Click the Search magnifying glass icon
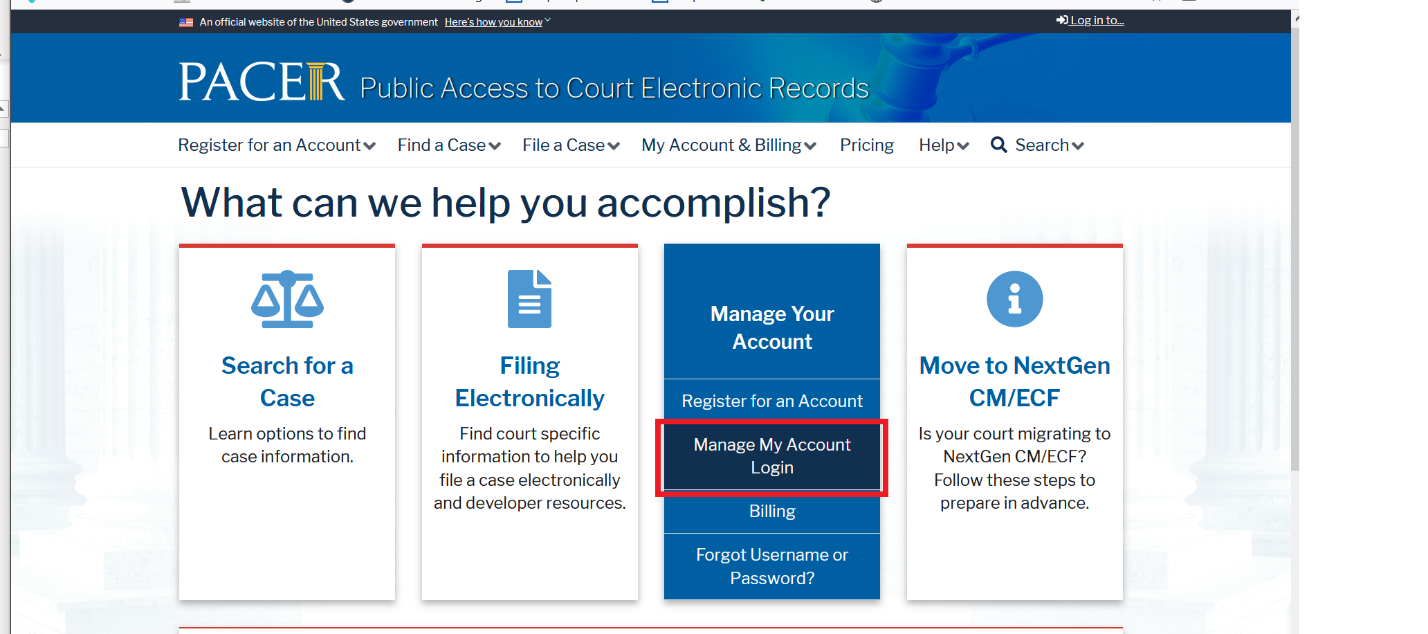This screenshot has height=634, width=1428. (x=999, y=145)
